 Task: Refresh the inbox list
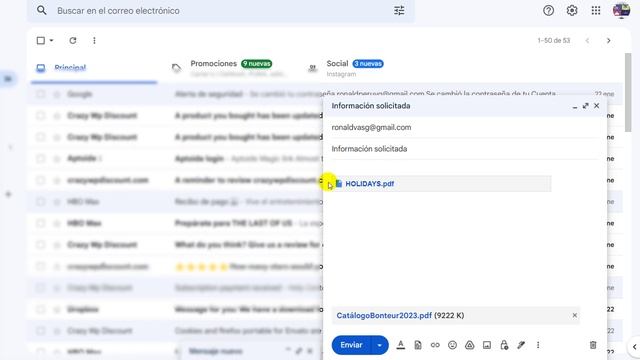point(73,40)
